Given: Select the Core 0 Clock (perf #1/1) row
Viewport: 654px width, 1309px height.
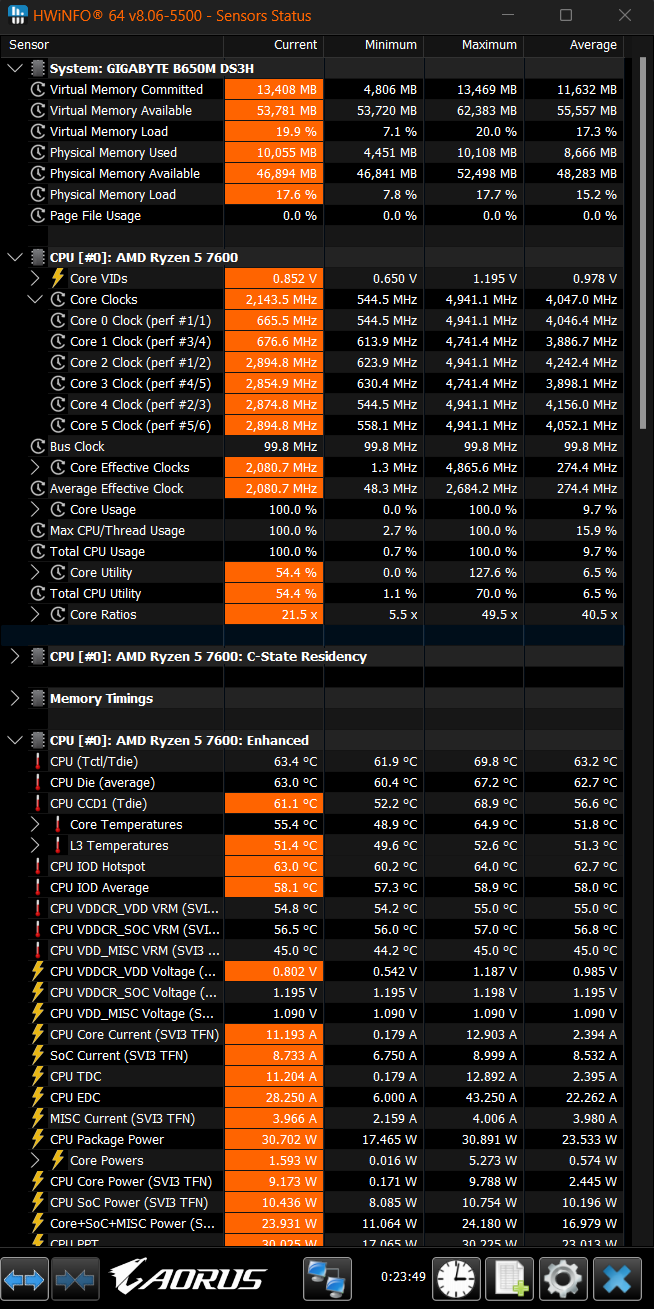Looking at the screenshot, I should click(x=312, y=320).
